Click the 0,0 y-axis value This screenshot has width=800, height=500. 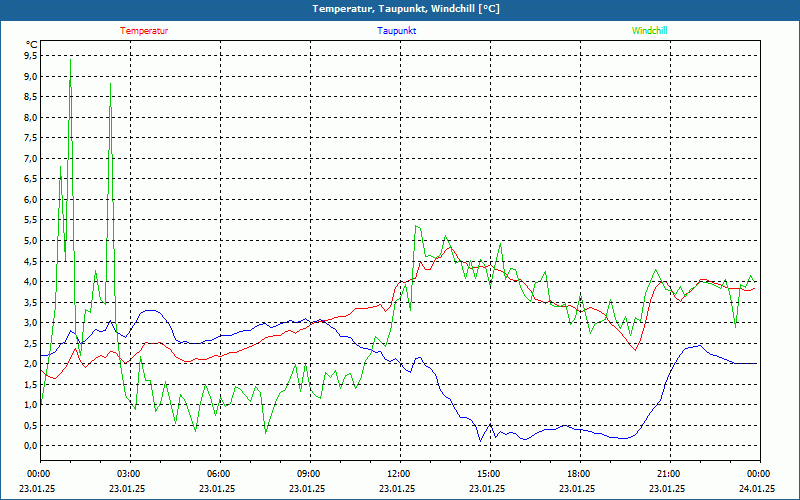pyautogui.click(x=31, y=445)
